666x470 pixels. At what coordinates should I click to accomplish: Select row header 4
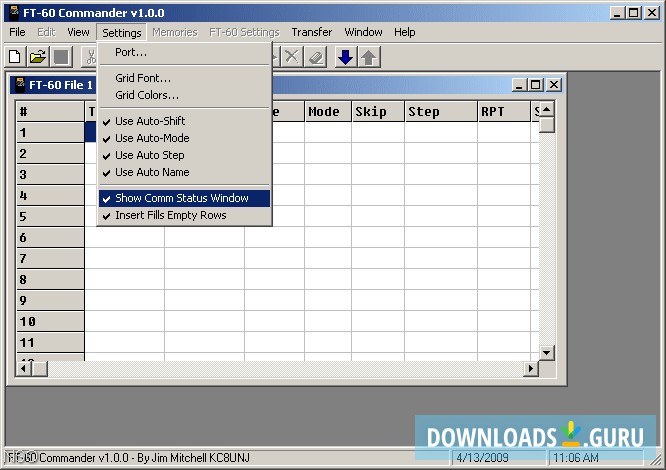pos(51,195)
